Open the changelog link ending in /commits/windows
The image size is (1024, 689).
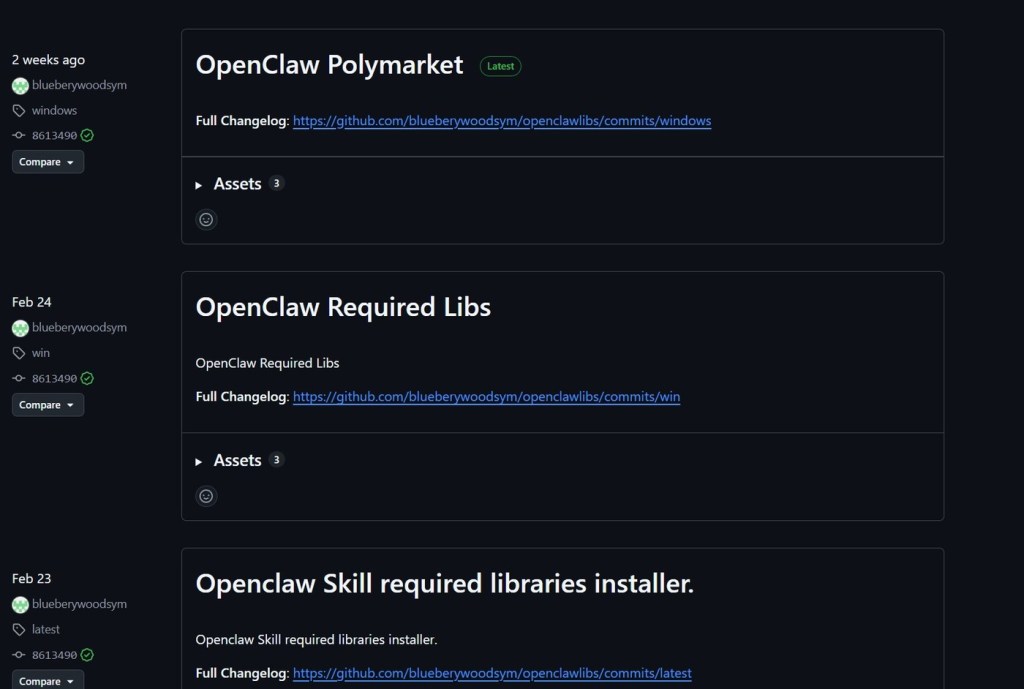point(502,121)
